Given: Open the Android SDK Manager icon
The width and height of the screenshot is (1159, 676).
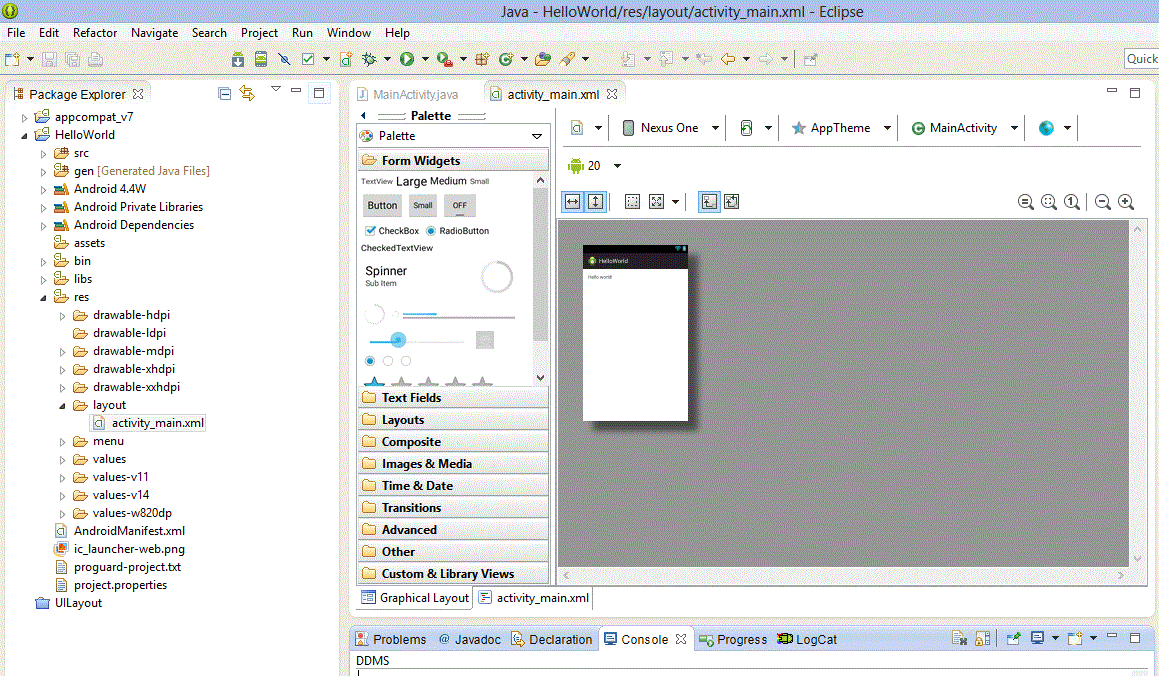Looking at the screenshot, I should point(238,59).
